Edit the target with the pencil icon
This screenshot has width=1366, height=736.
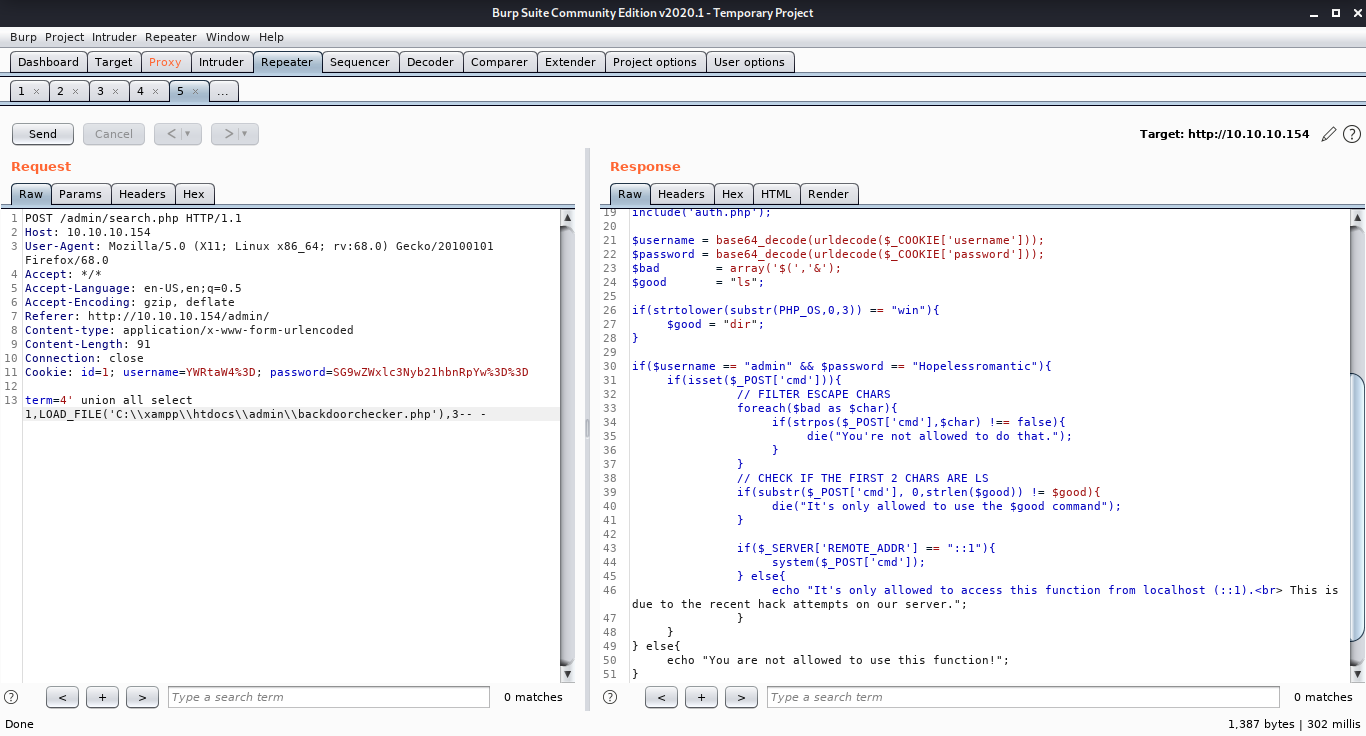pos(1328,134)
